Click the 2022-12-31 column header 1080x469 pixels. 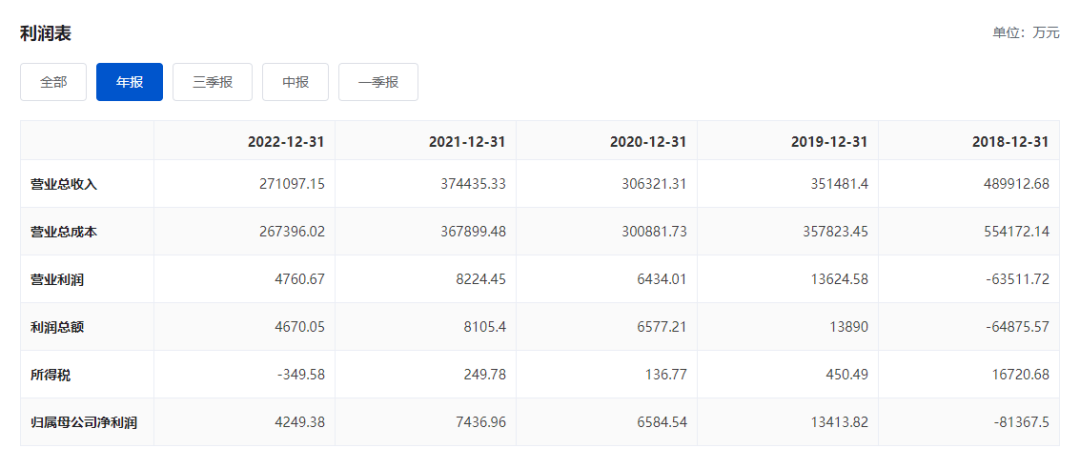[x=286, y=142]
